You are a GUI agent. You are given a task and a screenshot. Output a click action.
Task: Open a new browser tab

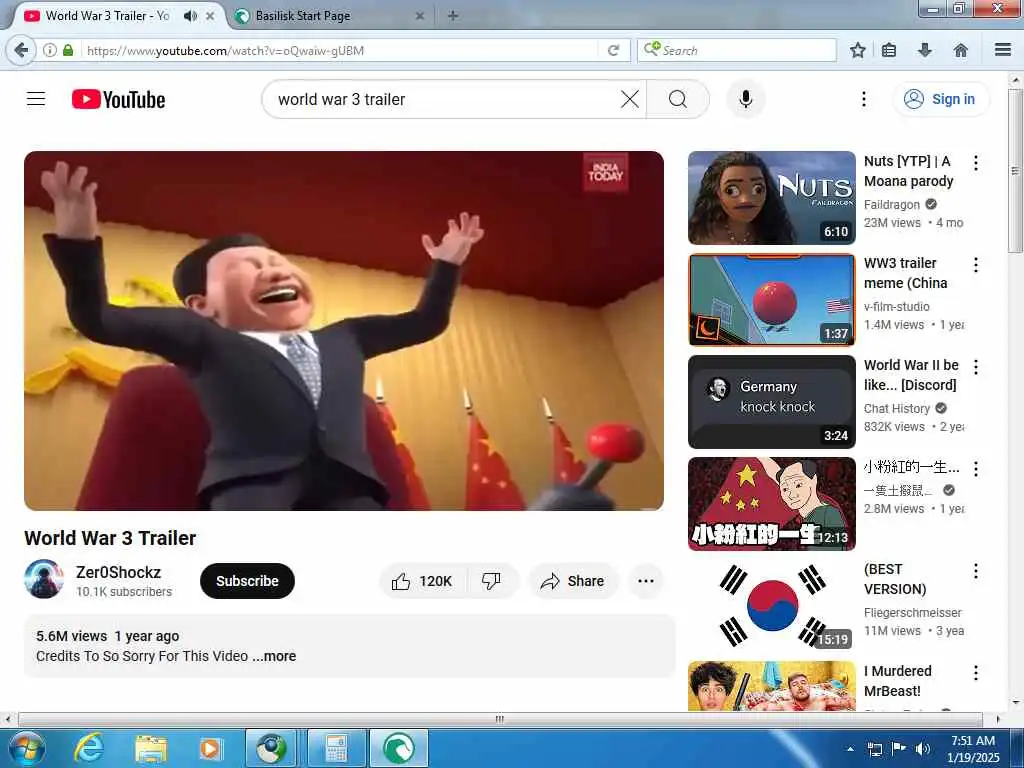[453, 16]
